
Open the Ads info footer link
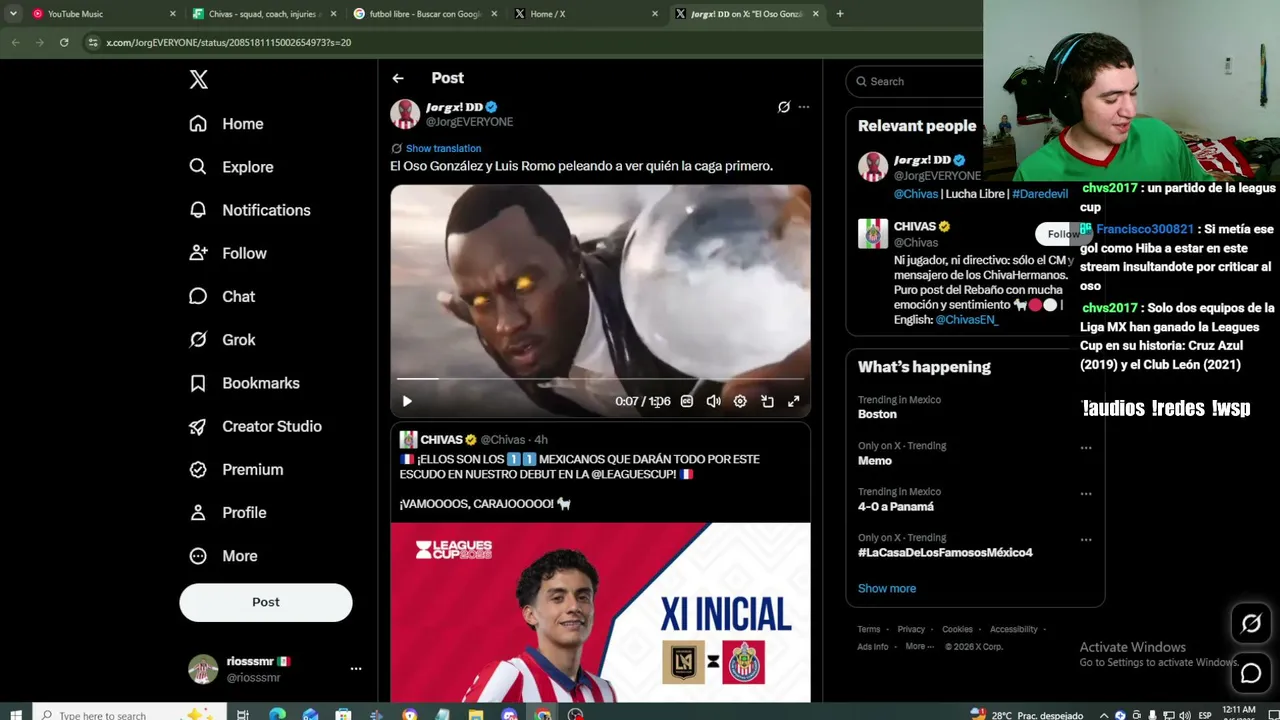tap(873, 647)
